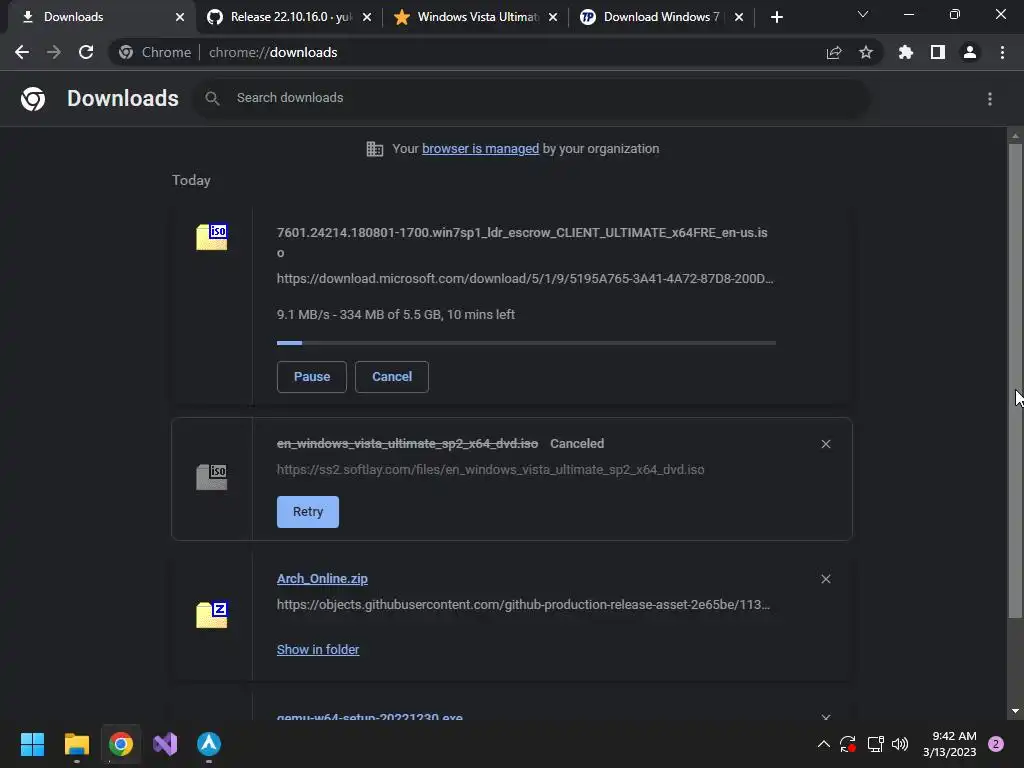Show Arch_Online.zip in folder
The width and height of the screenshot is (1024, 768).
coord(318,650)
